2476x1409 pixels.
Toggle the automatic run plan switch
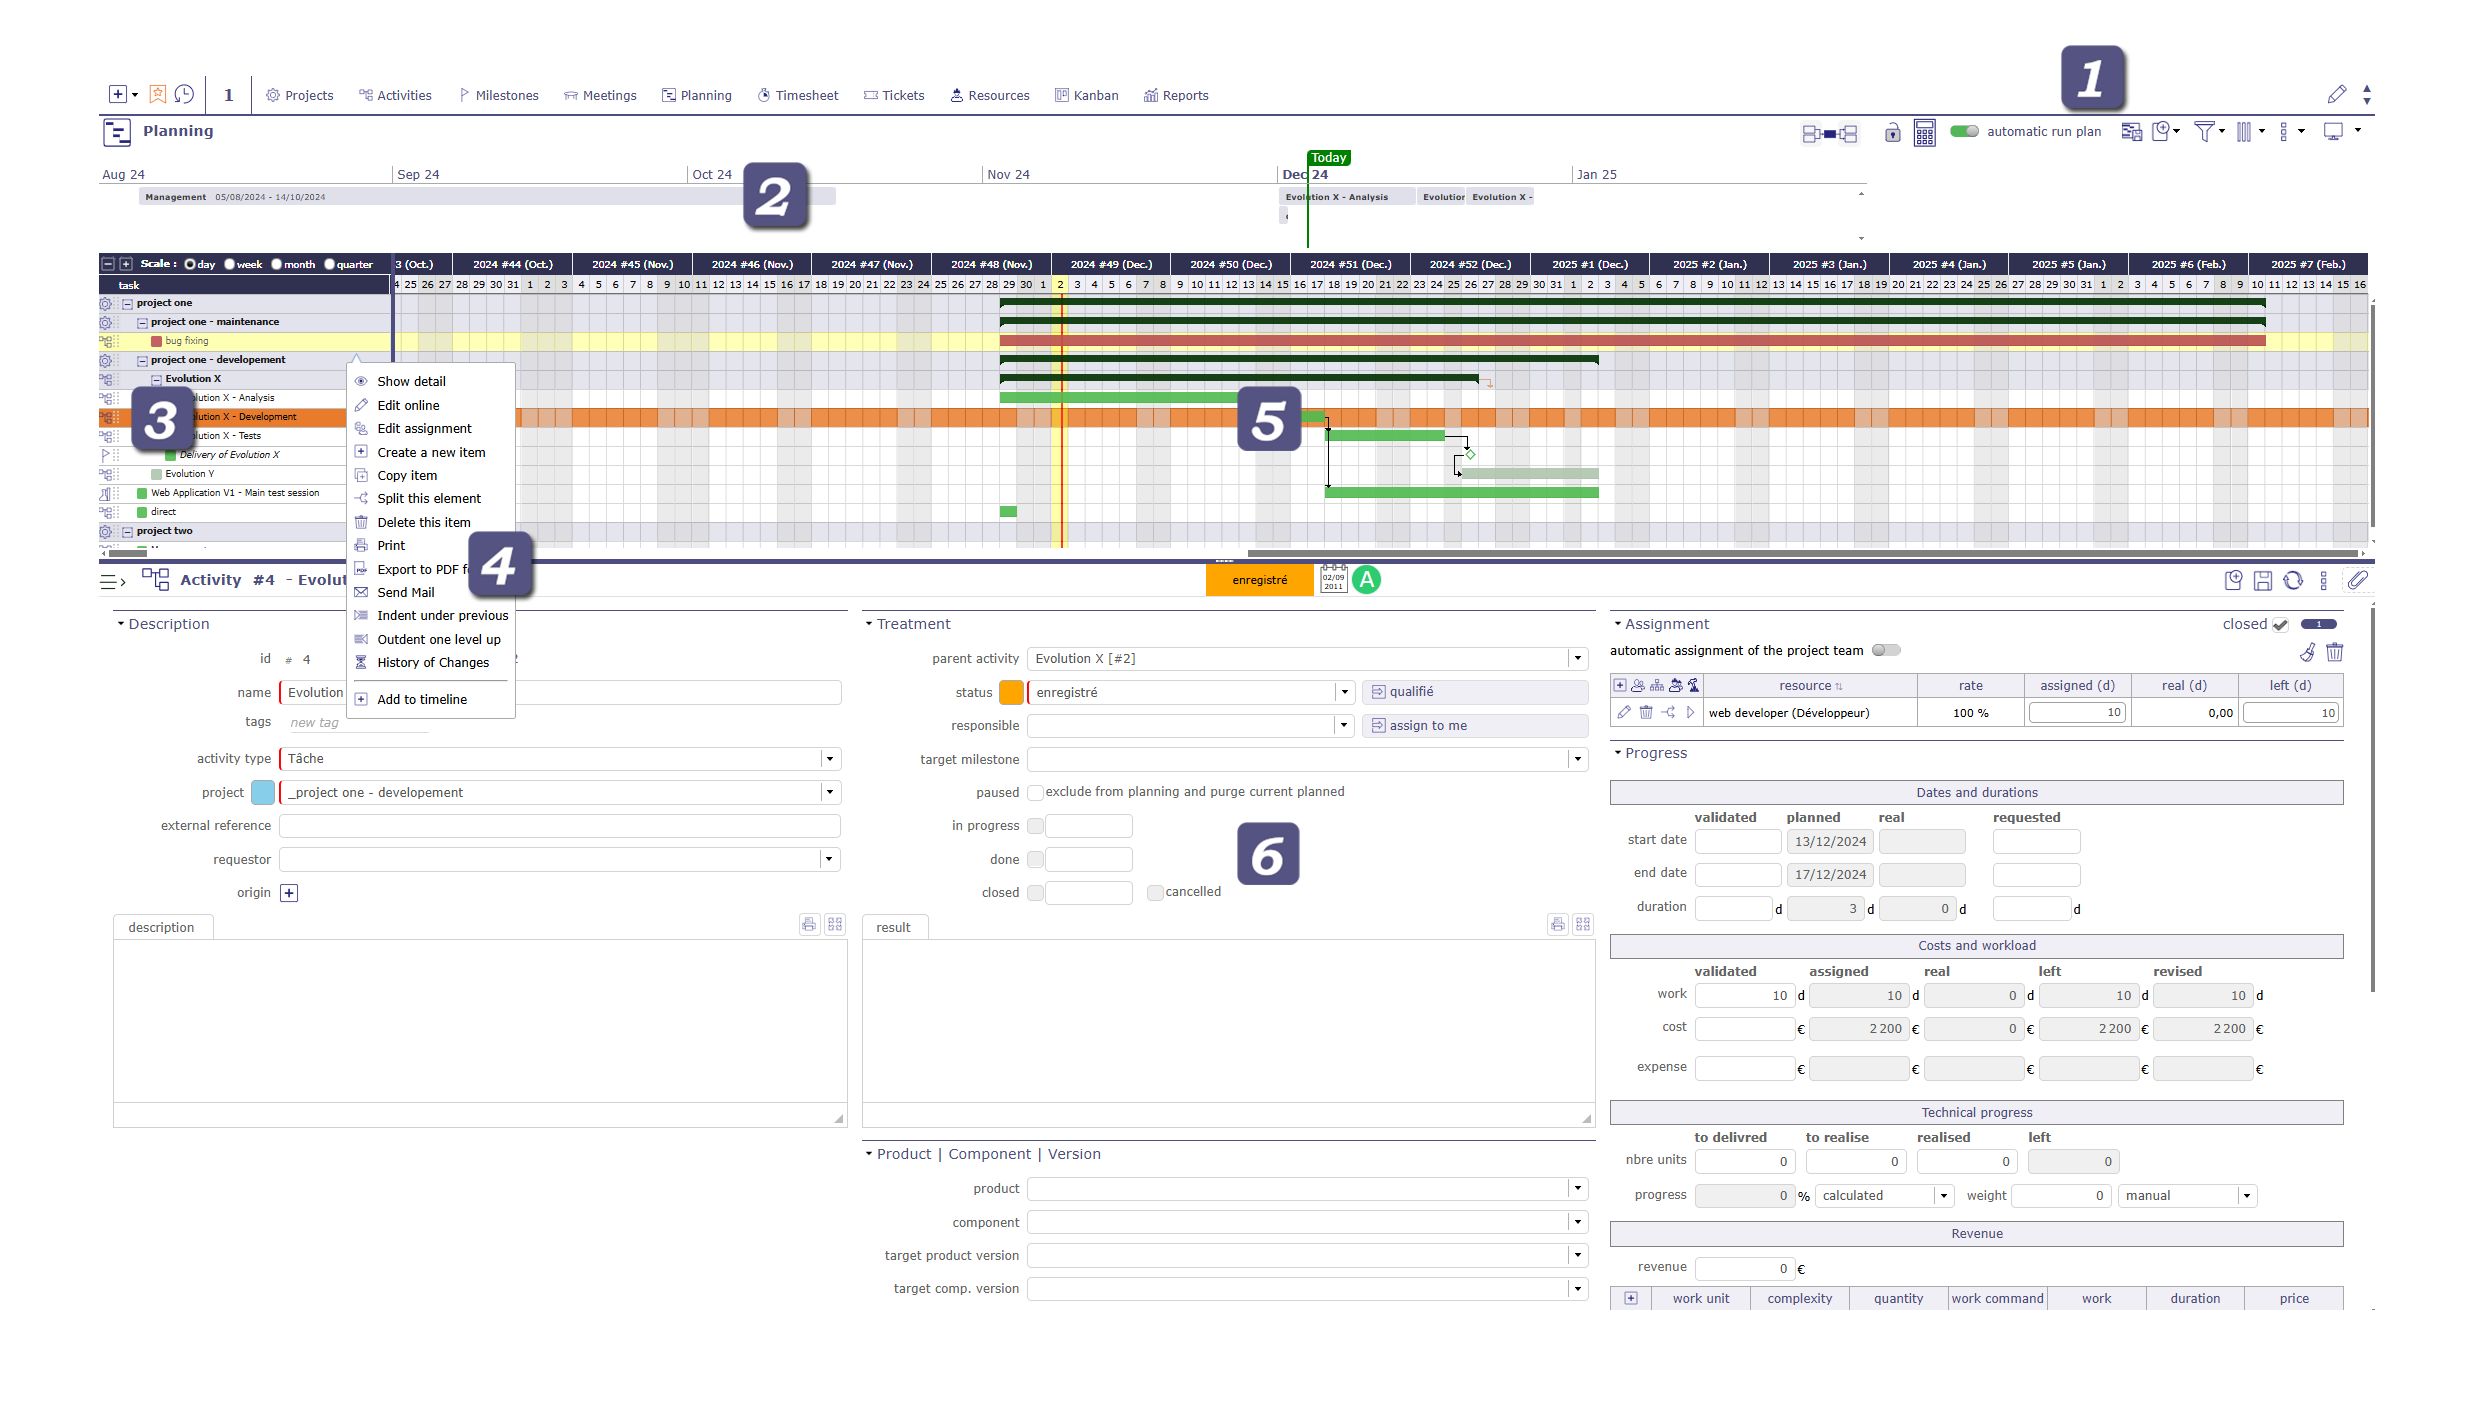[x=1963, y=131]
